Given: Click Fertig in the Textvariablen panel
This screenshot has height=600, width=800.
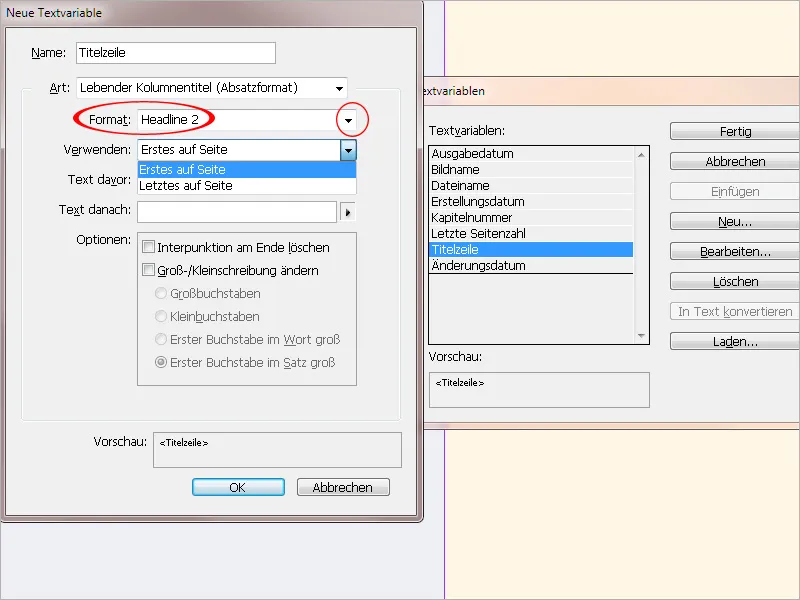Looking at the screenshot, I should coord(733,131).
